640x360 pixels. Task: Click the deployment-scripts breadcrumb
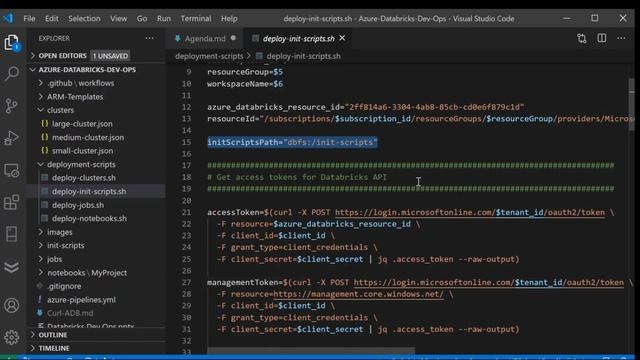coord(209,56)
